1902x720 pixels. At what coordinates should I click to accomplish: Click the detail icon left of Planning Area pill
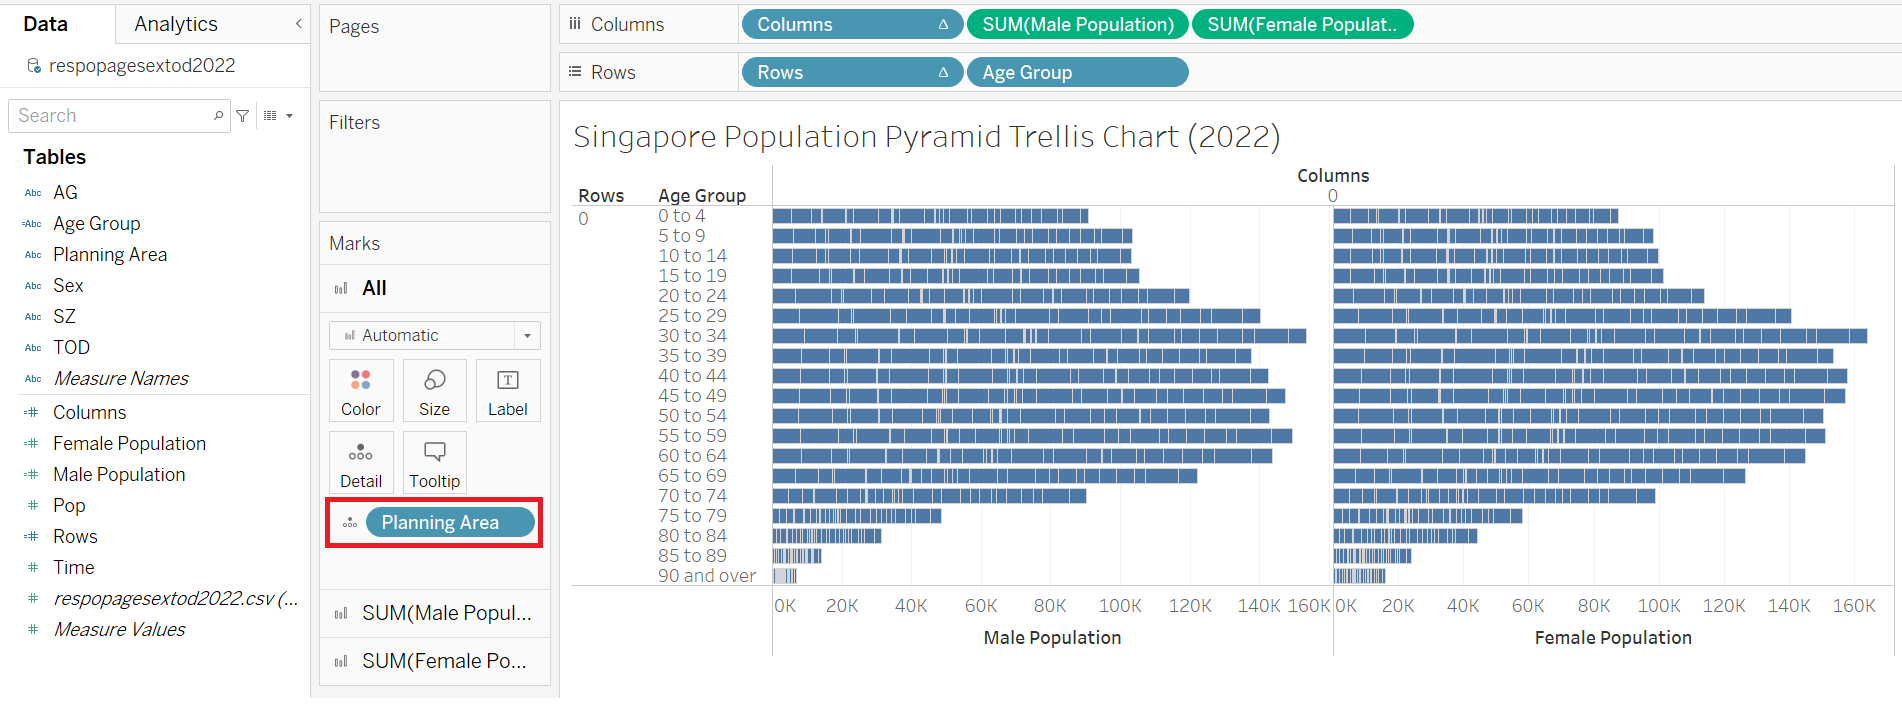click(x=350, y=523)
